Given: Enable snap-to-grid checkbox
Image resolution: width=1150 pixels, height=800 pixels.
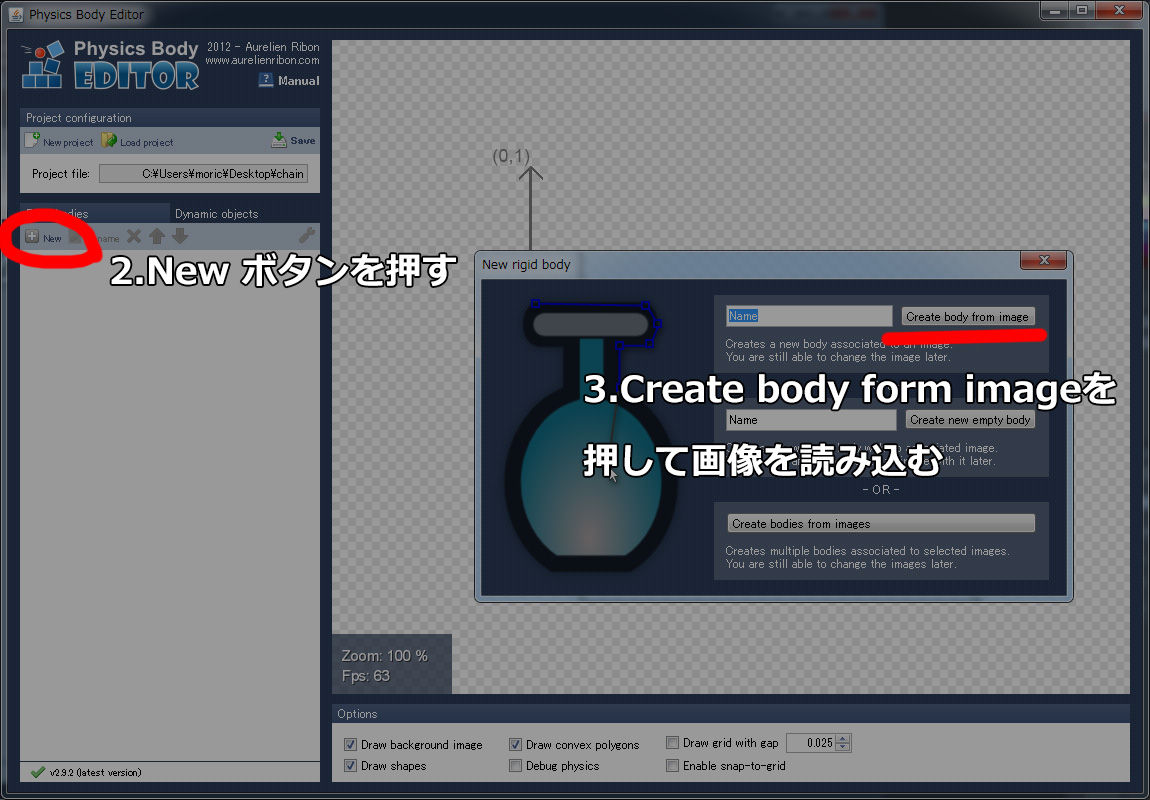Looking at the screenshot, I should 672,766.
